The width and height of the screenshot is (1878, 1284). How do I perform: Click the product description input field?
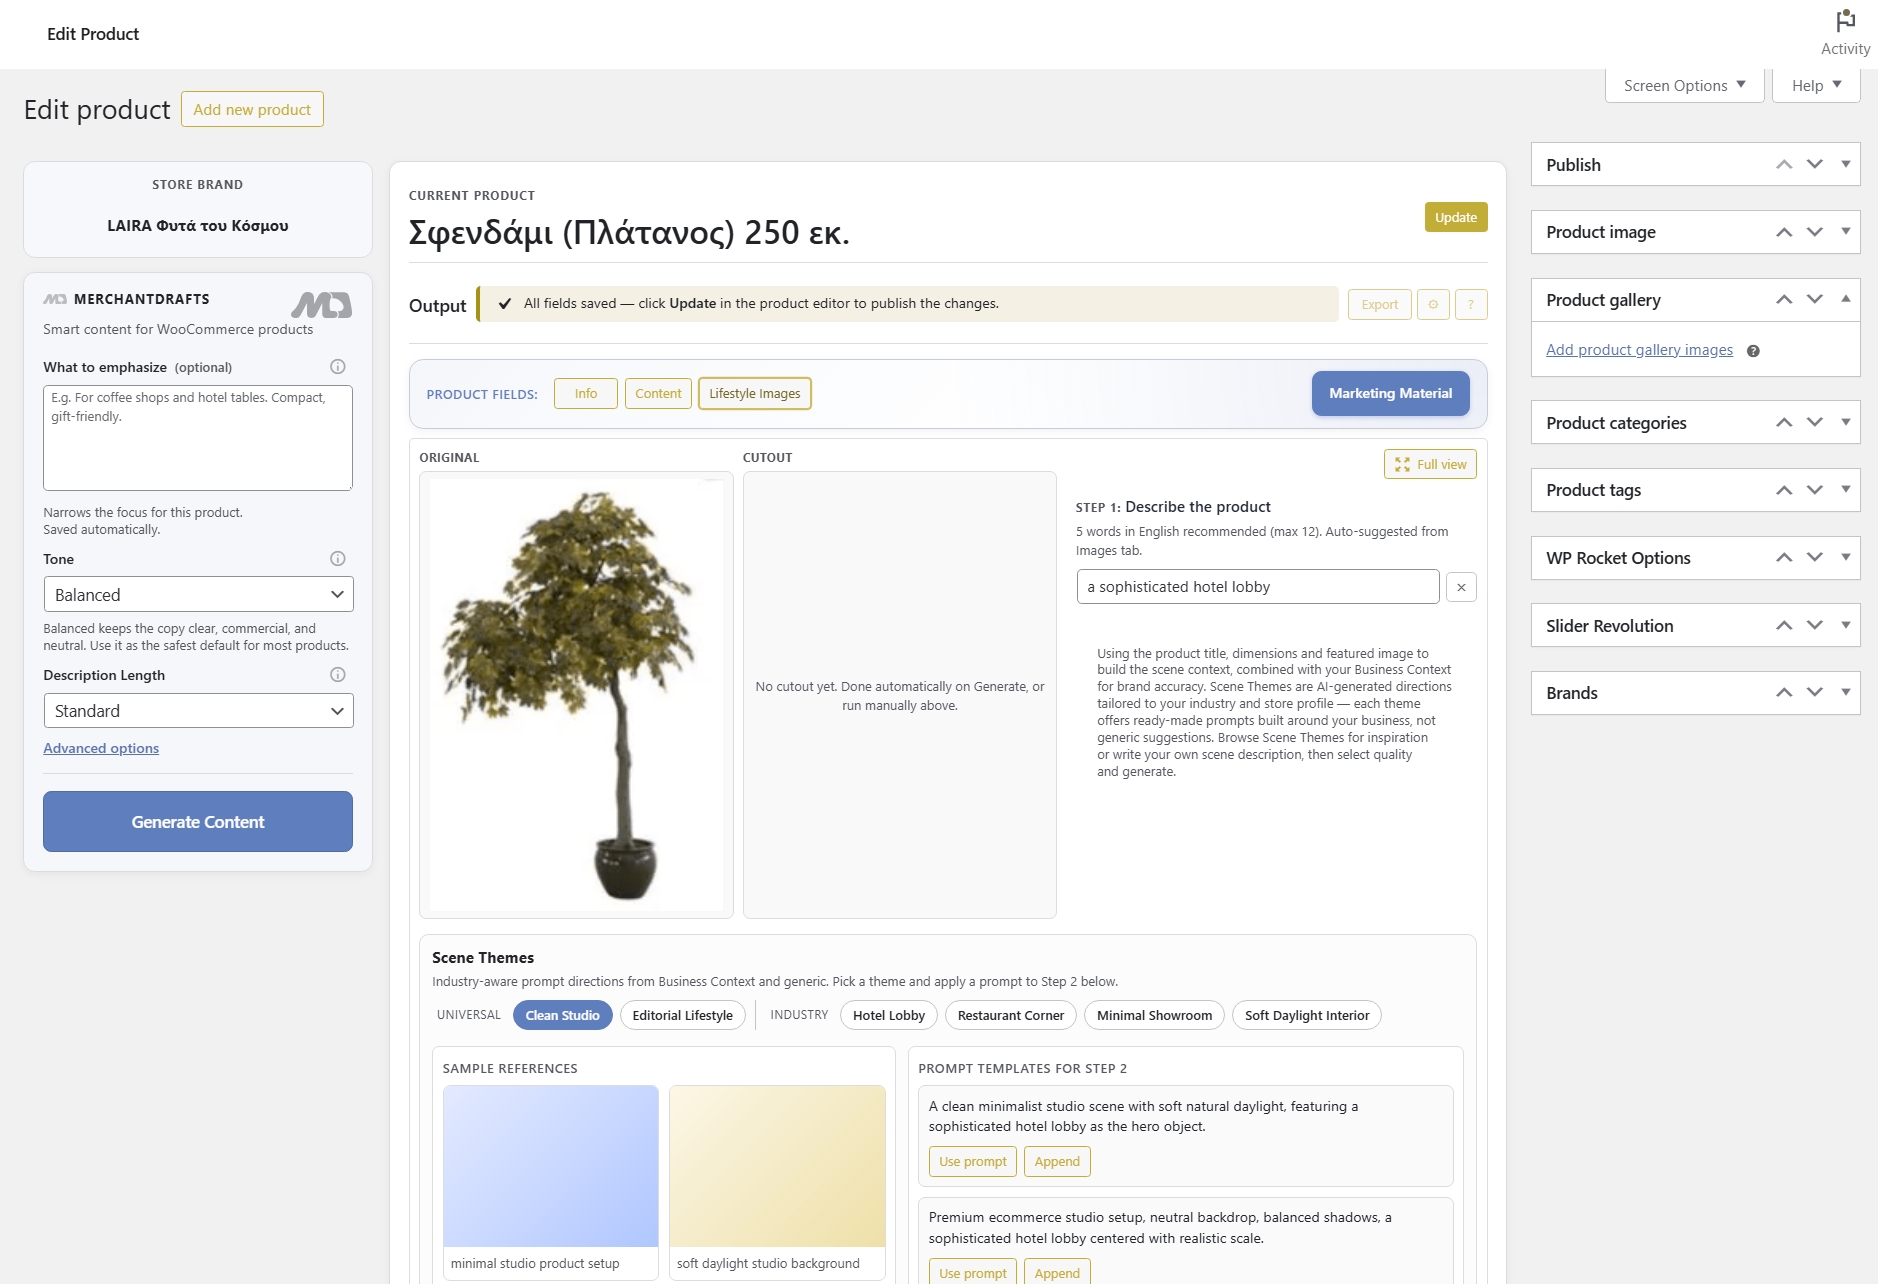click(x=1258, y=587)
